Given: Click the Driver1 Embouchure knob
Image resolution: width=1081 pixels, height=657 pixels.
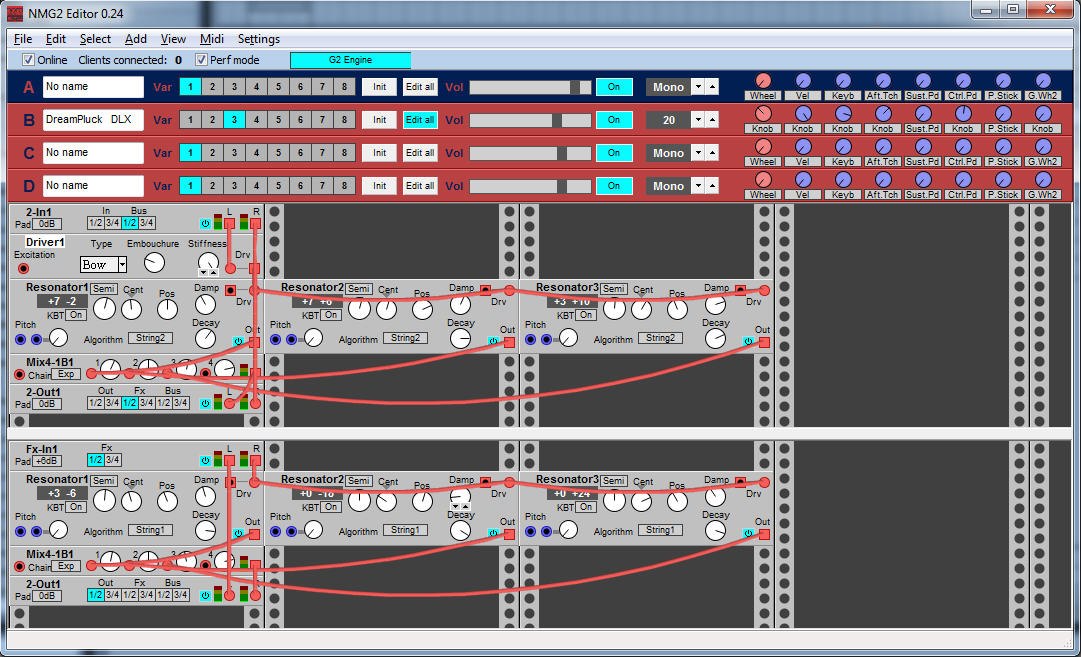Looking at the screenshot, I should [154, 262].
